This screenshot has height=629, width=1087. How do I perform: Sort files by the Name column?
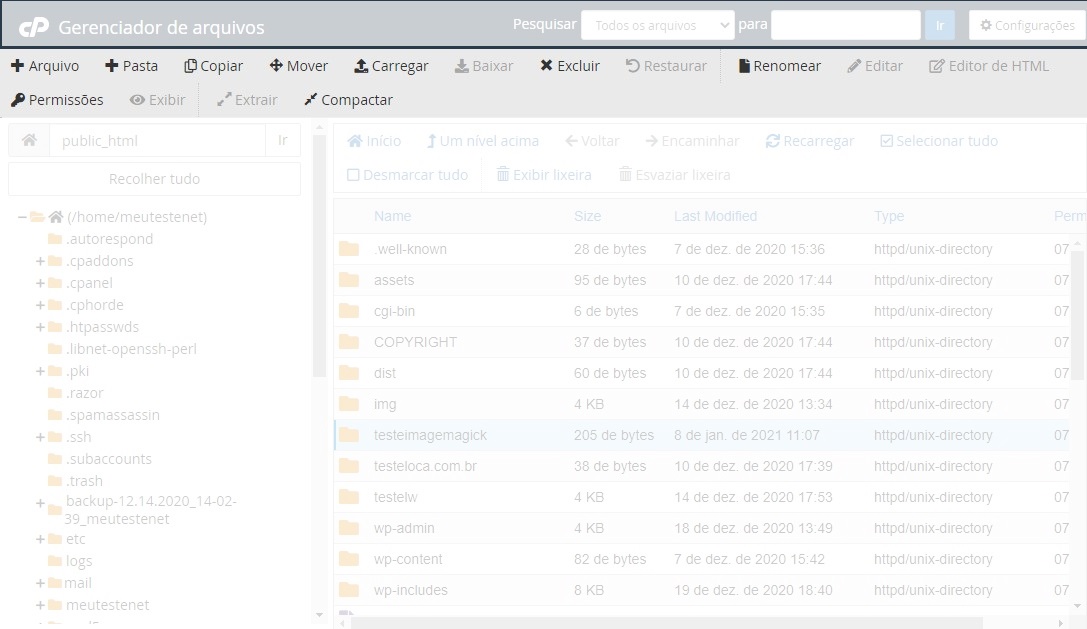392,216
